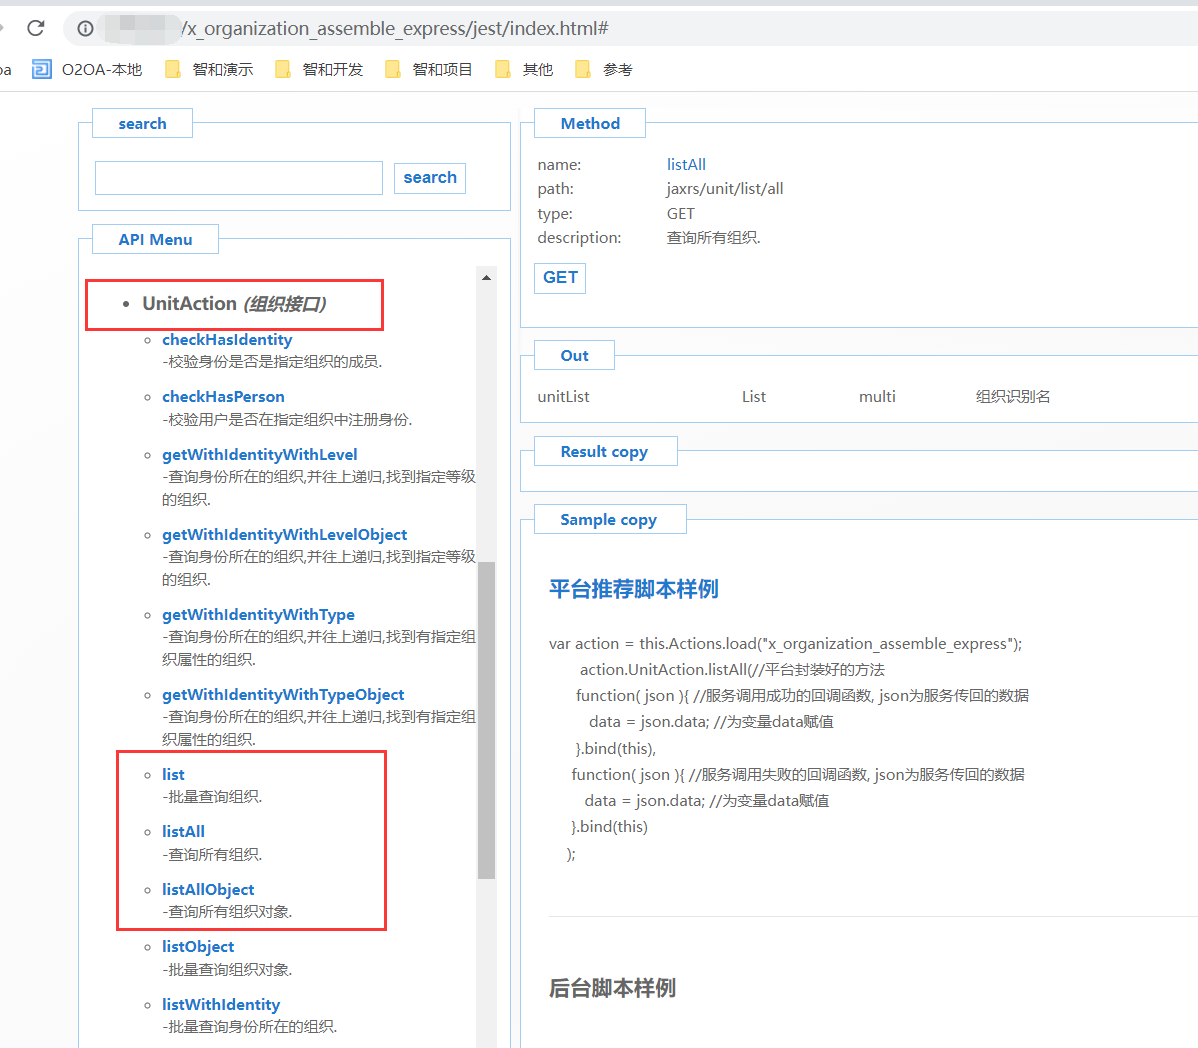Select the multi value in the Out row
The height and width of the screenshot is (1048, 1198).
pos(877,396)
